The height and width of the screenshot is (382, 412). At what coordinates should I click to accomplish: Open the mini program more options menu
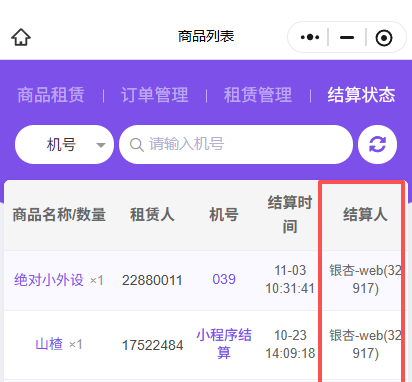[x=310, y=37]
